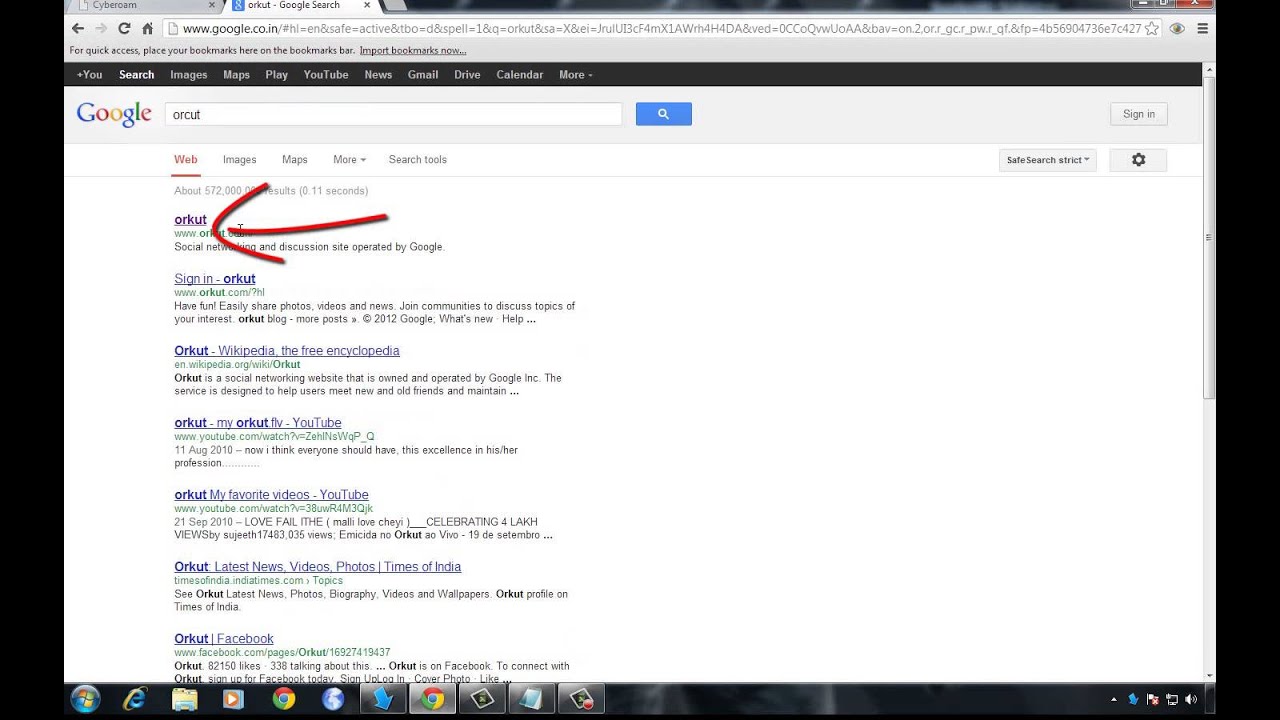Switch to Maps results tab
Viewport: 1280px width, 720px height.
(294, 160)
